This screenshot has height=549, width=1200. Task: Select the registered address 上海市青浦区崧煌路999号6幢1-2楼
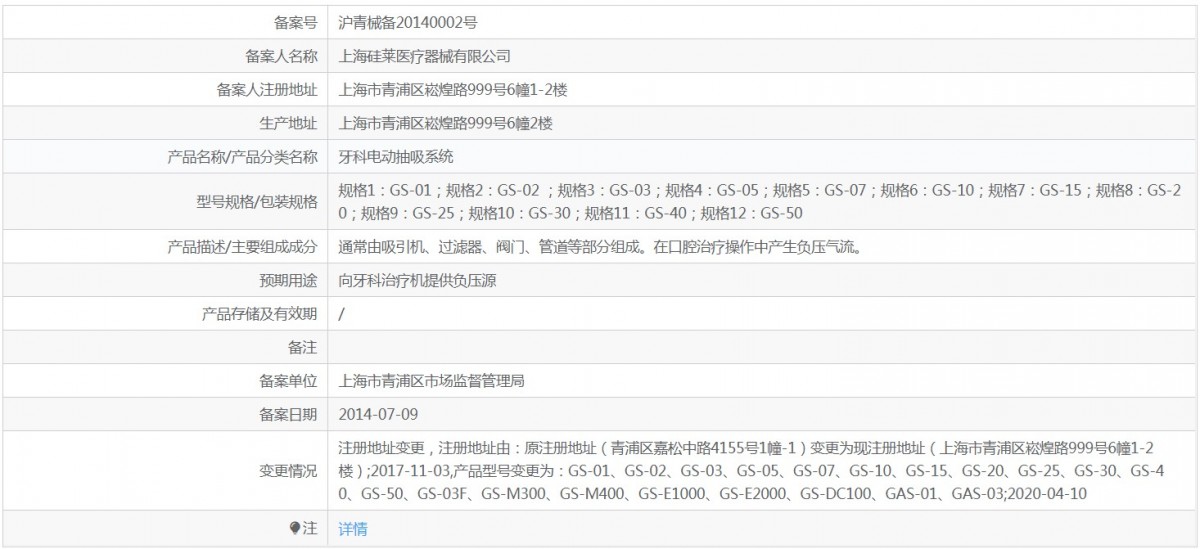pos(454,89)
